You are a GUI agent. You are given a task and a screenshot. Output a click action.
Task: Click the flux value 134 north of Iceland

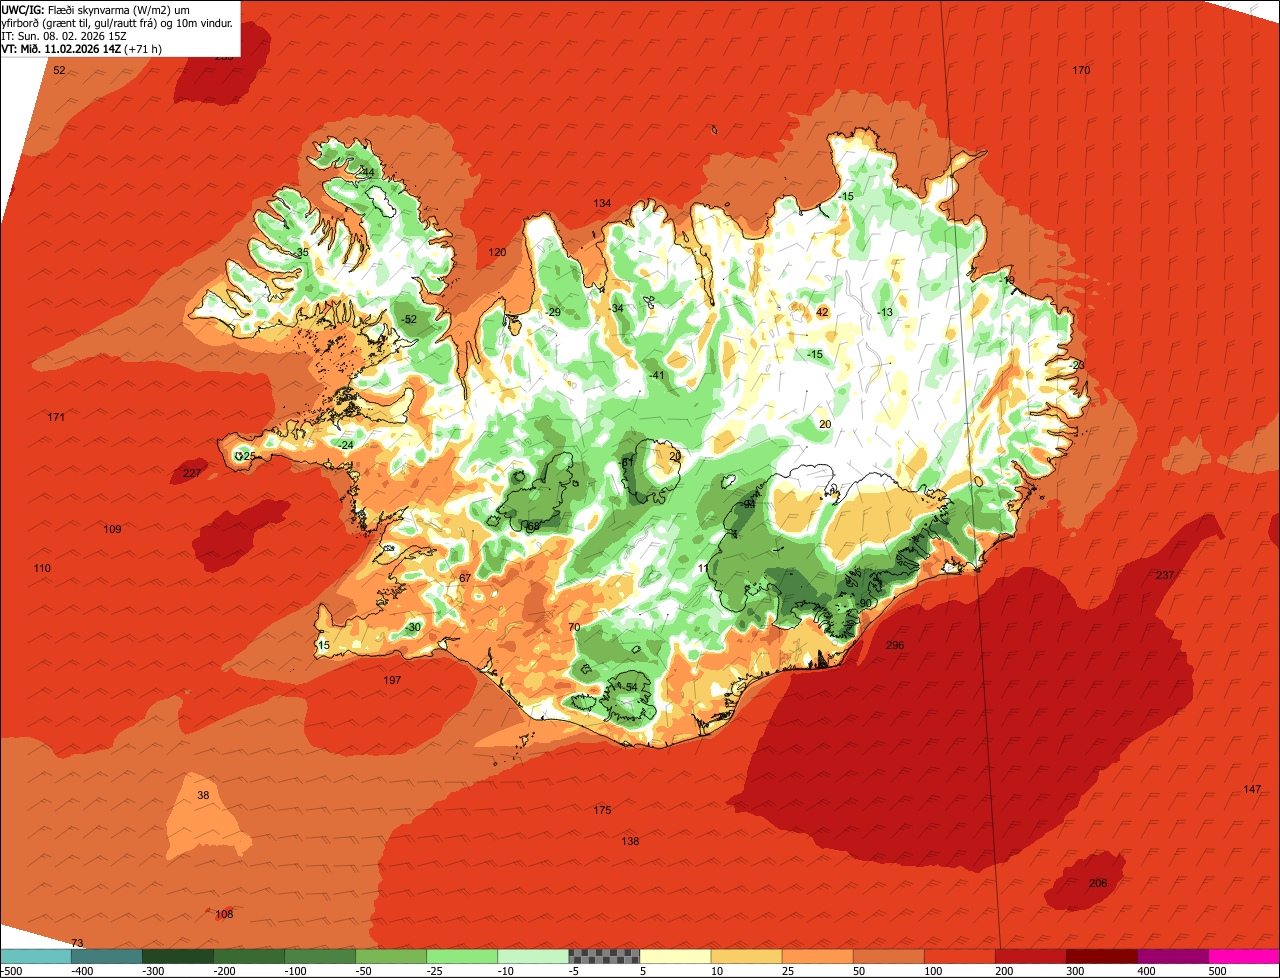click(602, 203)
